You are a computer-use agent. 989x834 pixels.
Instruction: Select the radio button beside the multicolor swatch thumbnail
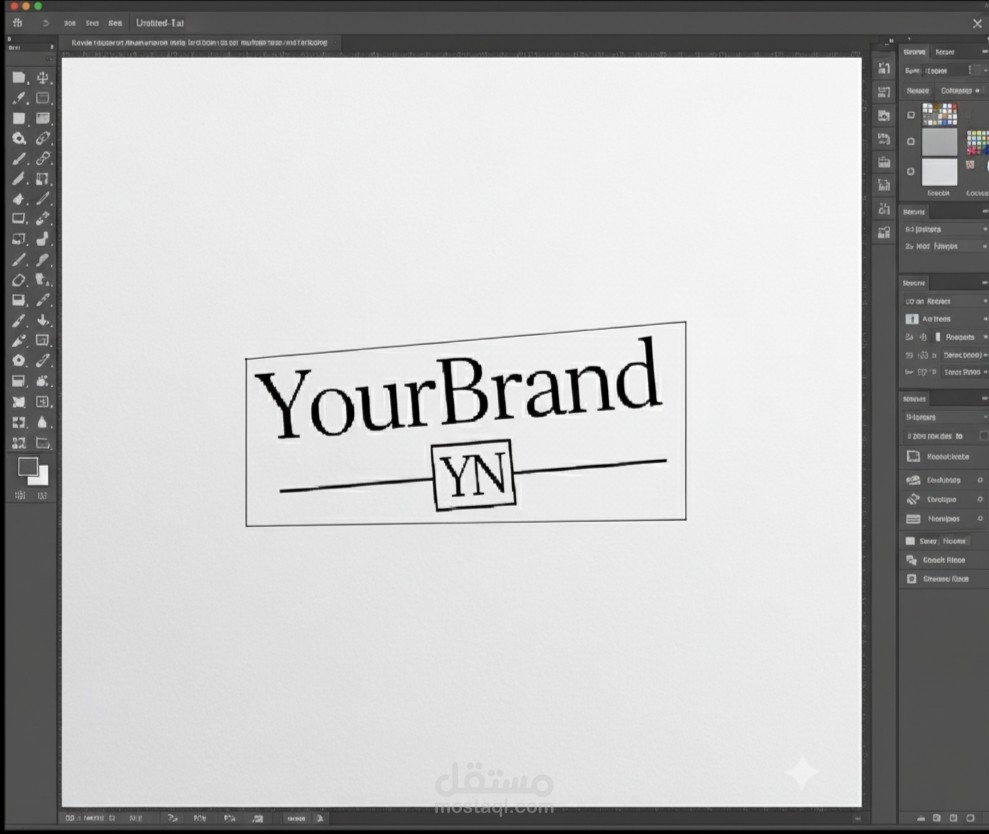click(911, 115)
